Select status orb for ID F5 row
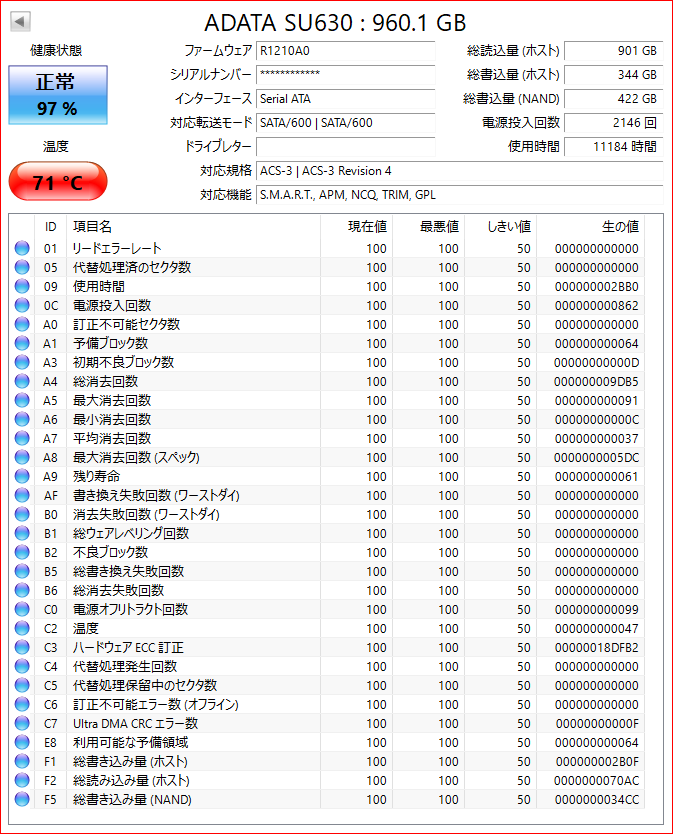 (22, 799)
